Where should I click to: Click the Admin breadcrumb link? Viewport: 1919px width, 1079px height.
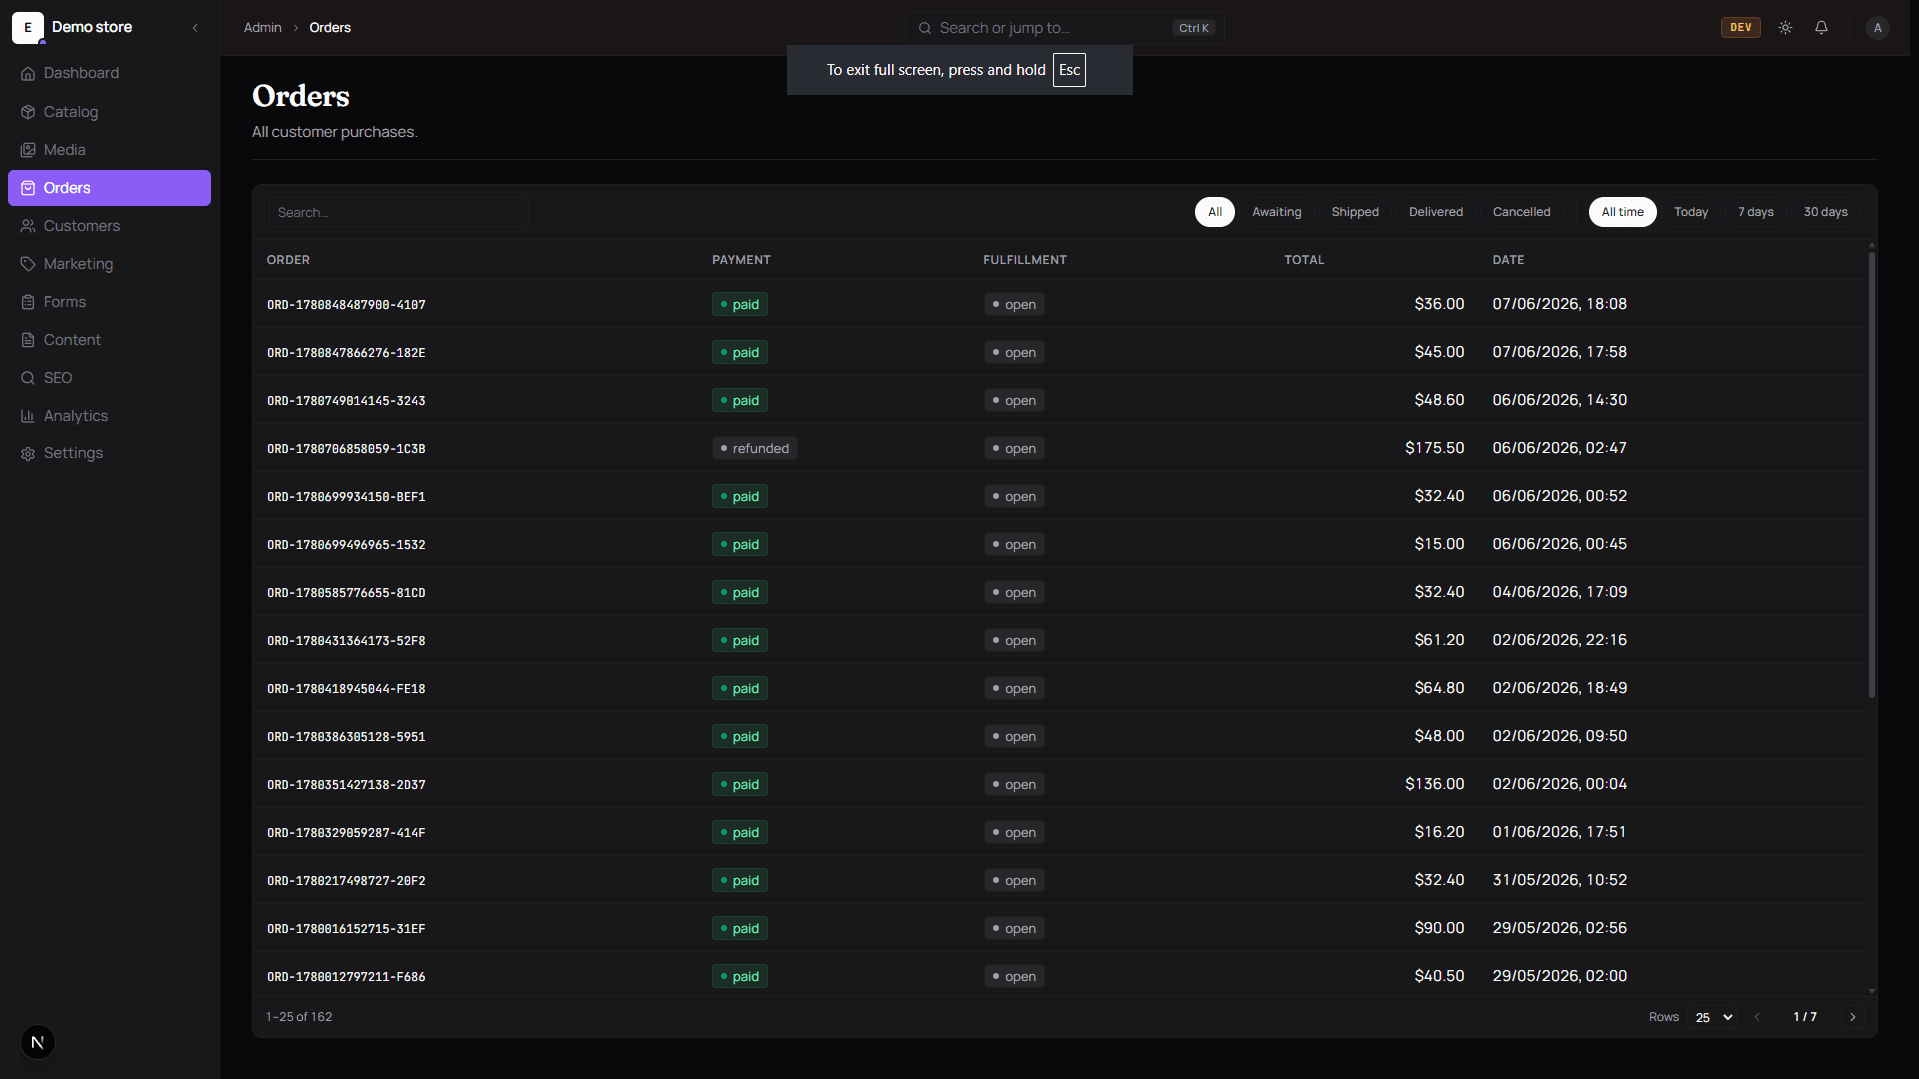(x=262, y=28)
